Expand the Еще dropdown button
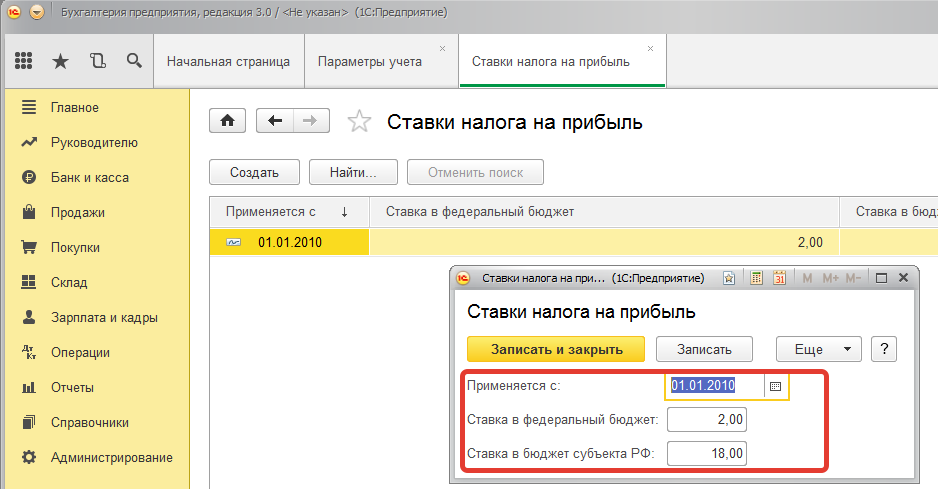This screenshot has width=938, height=489. pyautogui.click(x=818, y=349)
